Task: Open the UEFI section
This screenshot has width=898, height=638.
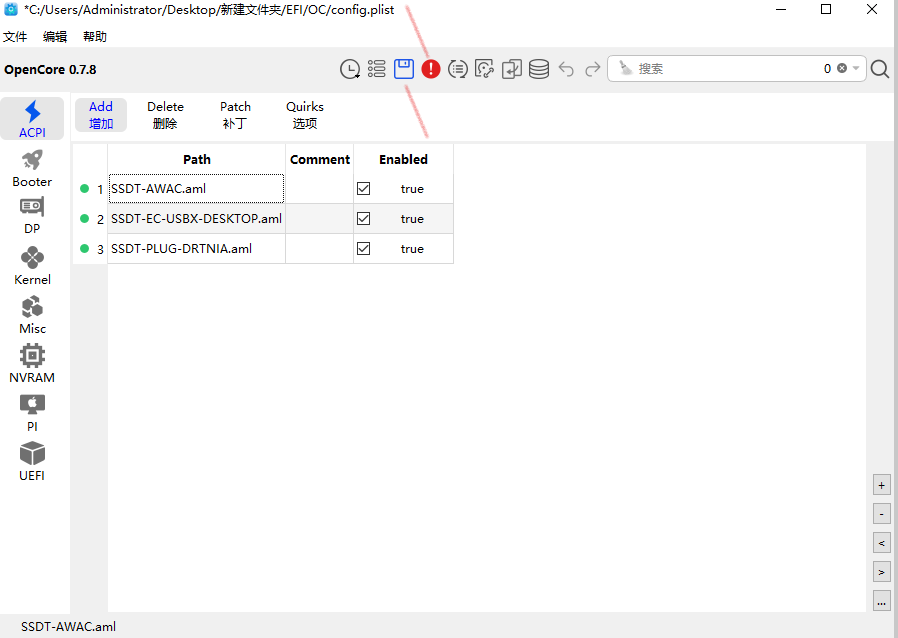Action: pyautogui.click(x=32, y=462)
